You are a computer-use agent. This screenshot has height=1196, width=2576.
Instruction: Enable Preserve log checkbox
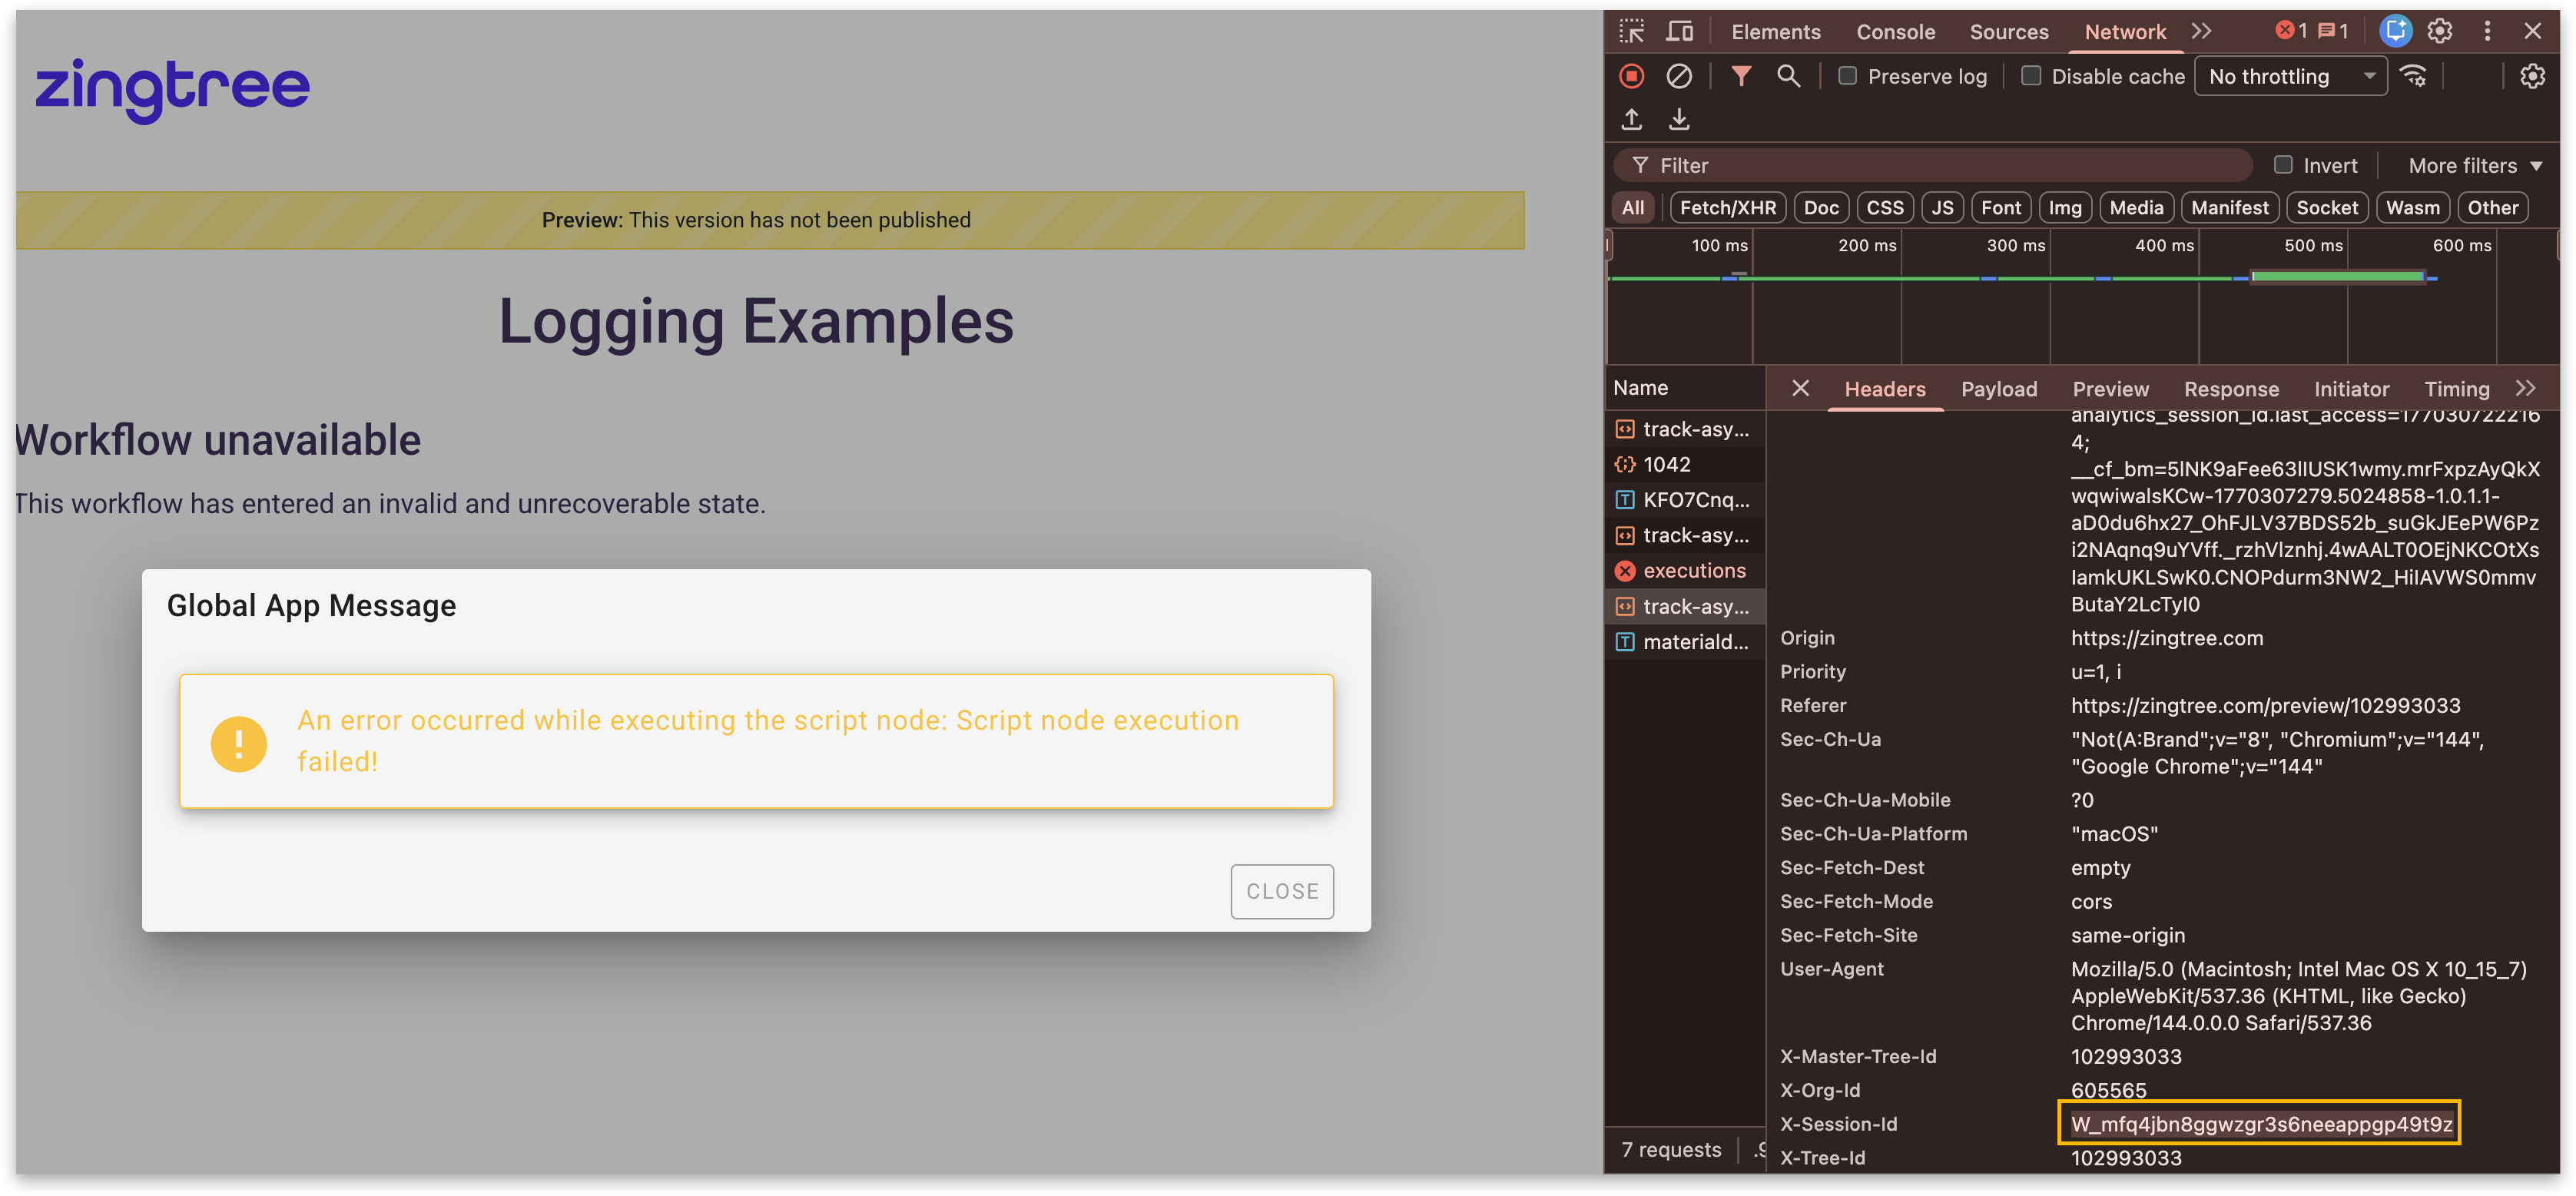pos(1848,76)
